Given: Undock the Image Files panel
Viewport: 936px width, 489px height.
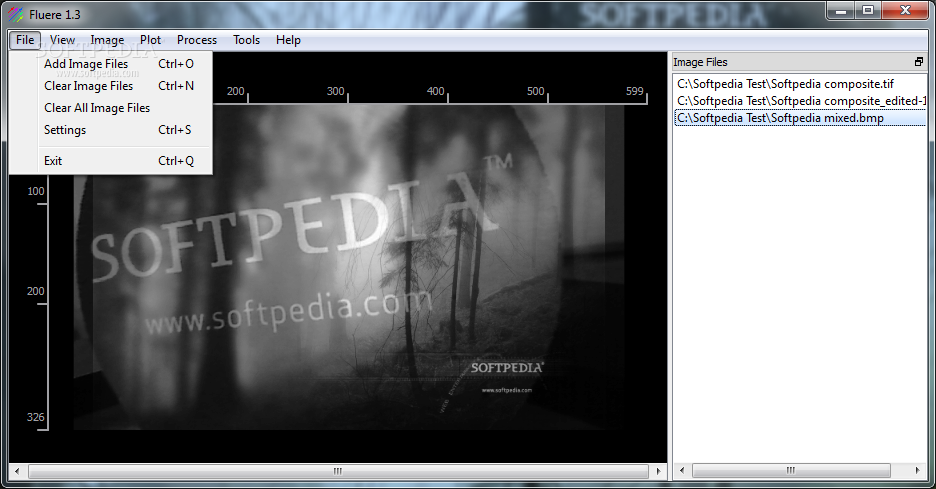Looking at the screenshot, I should click(x=919, y=61).
